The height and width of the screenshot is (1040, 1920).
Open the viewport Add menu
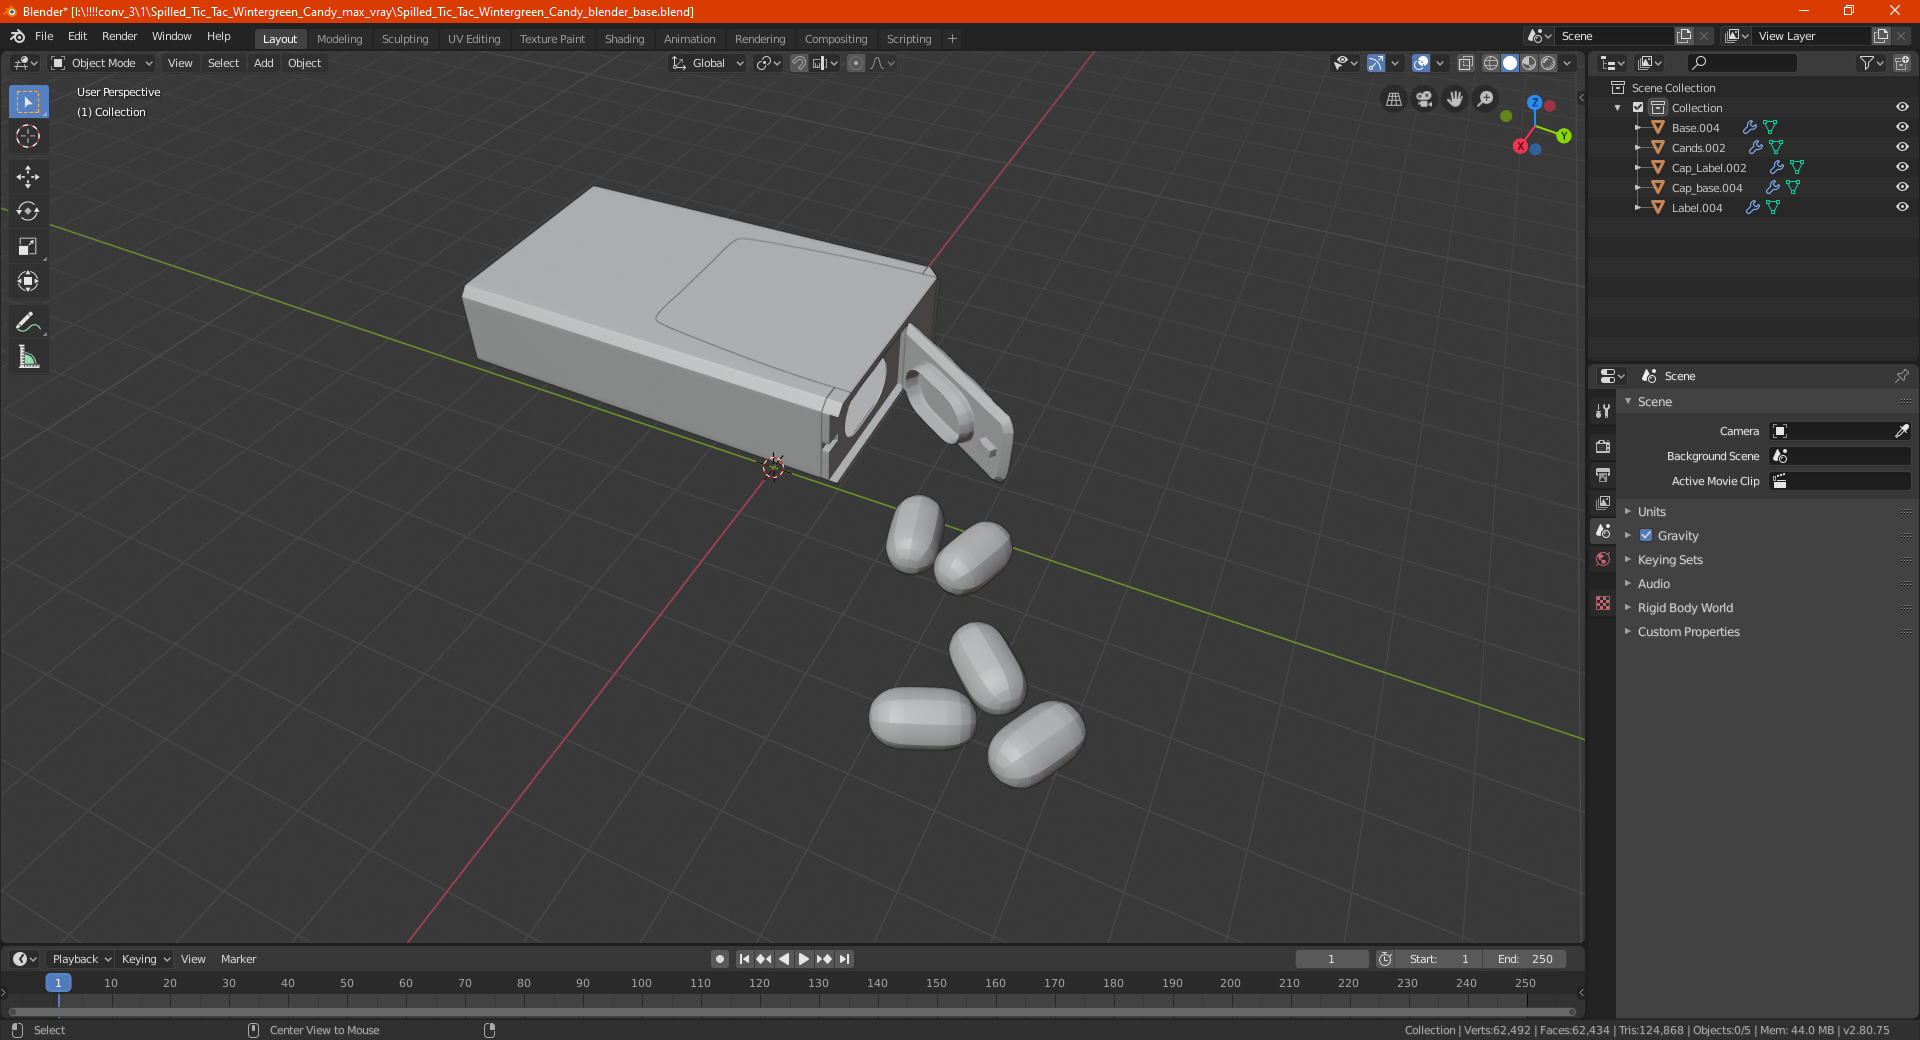click(263, 63)
